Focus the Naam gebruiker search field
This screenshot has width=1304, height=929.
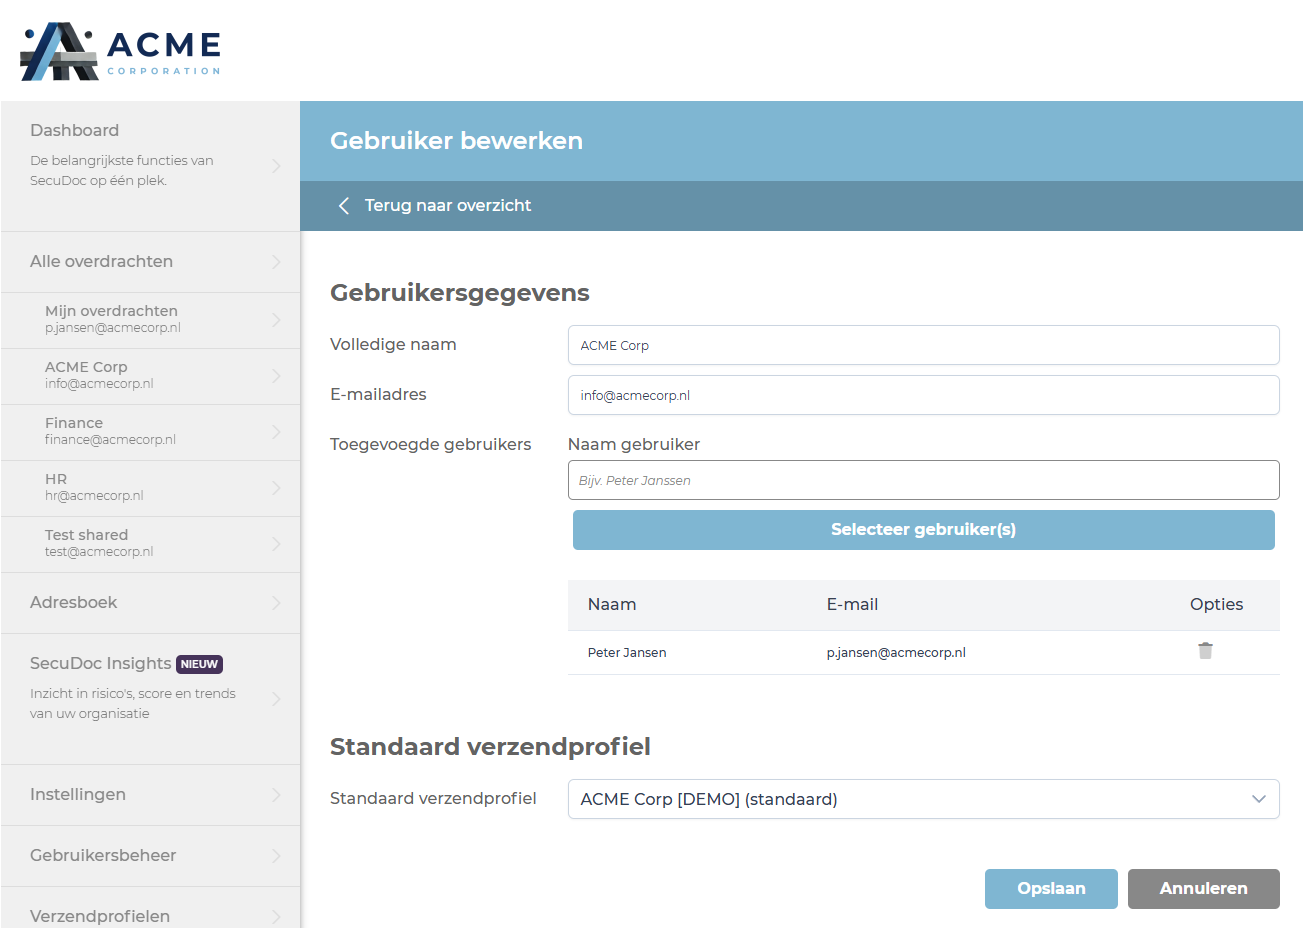click(x=923, y=480)
